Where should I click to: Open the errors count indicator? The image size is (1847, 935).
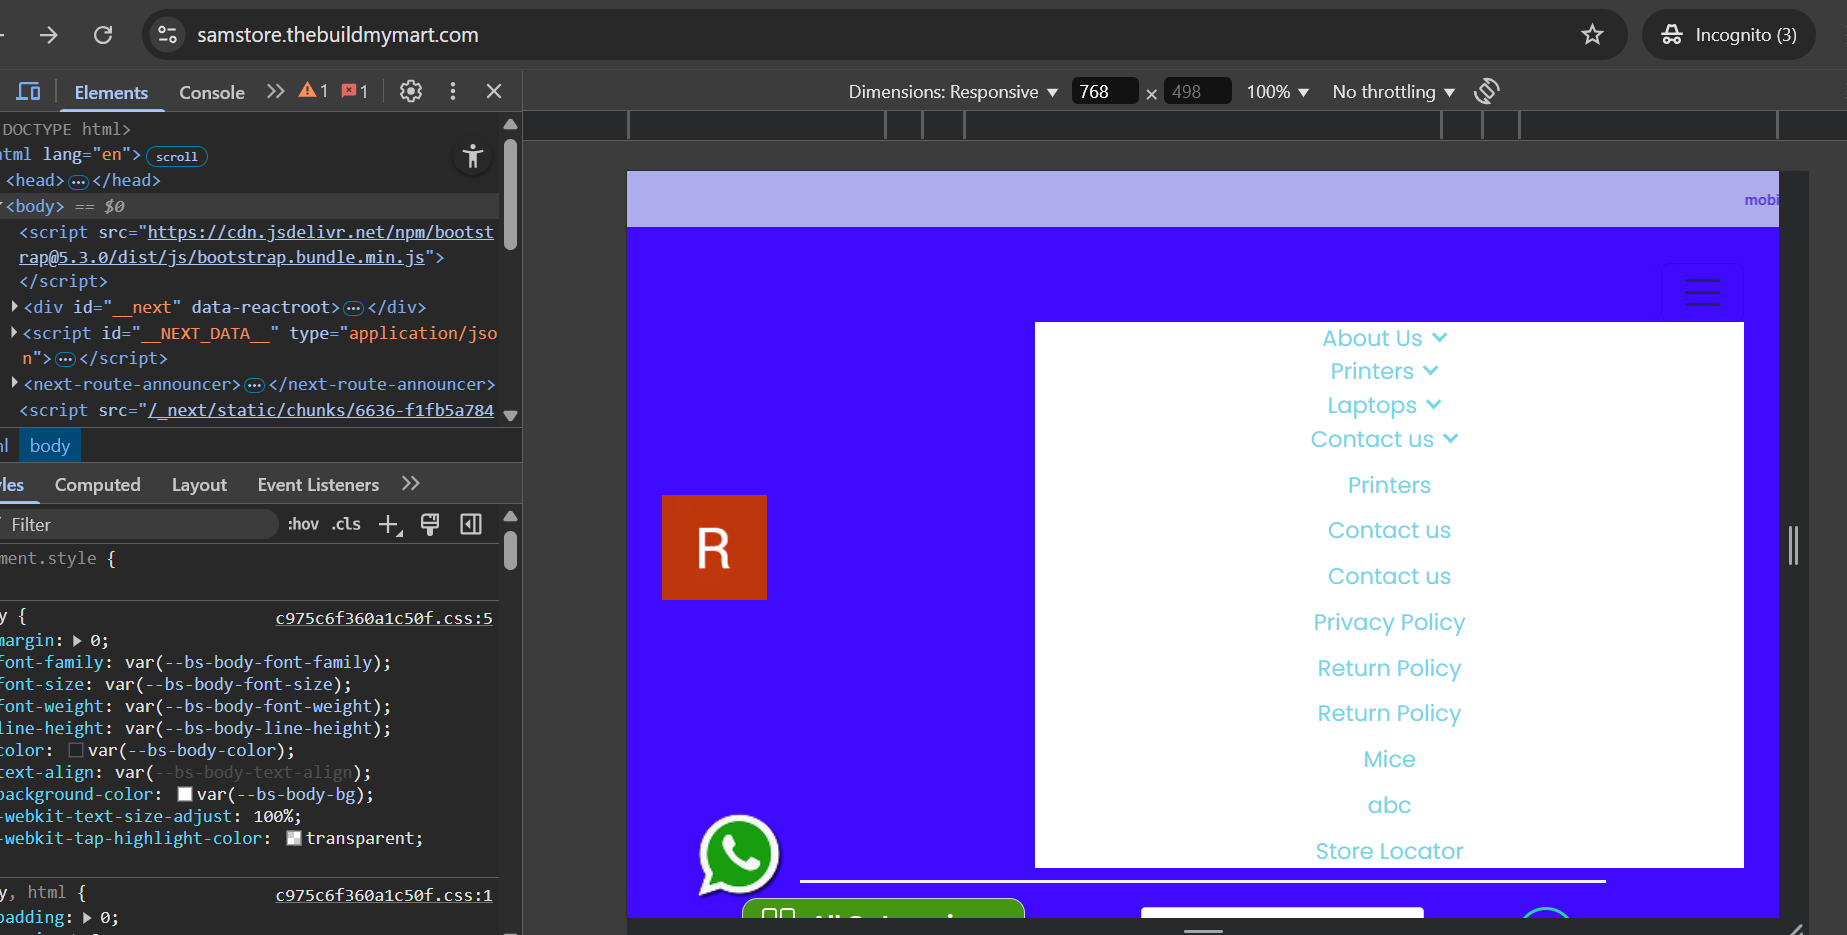355,91
